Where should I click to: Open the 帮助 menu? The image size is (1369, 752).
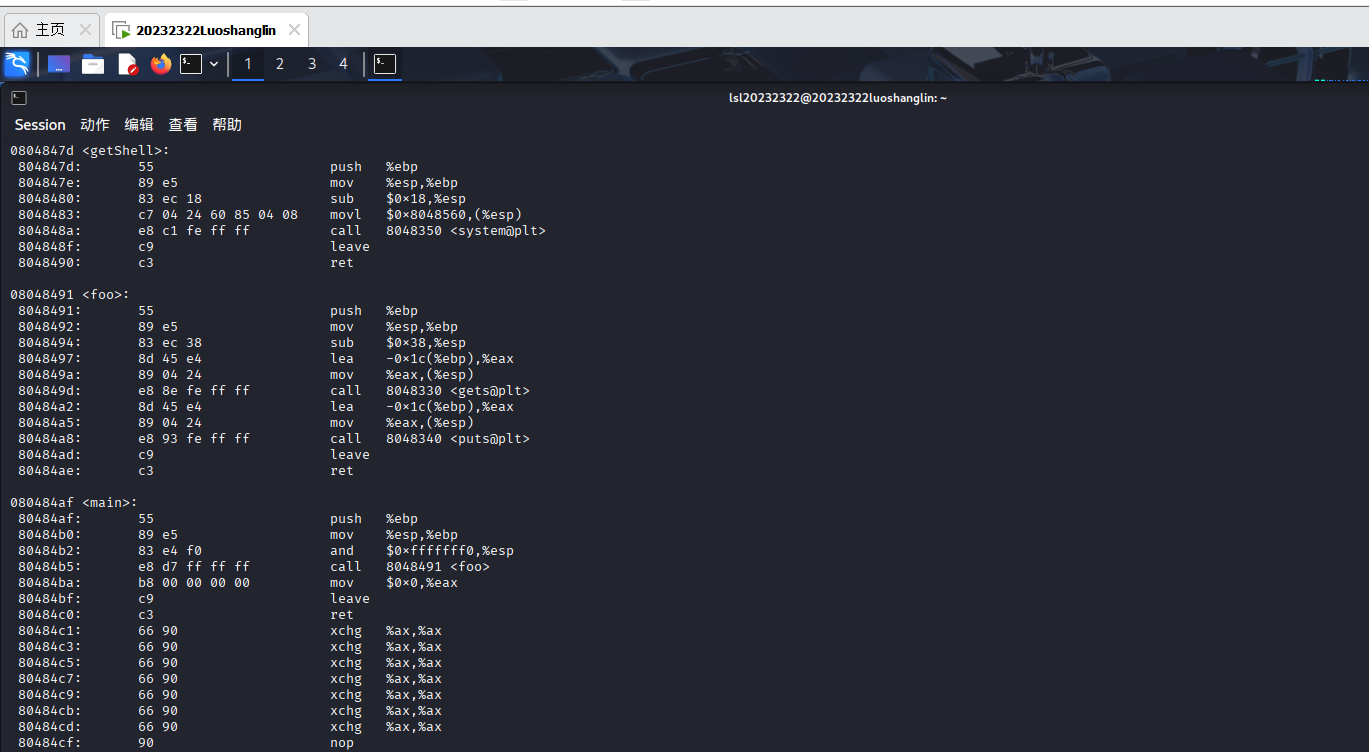[x=227, y=125]
